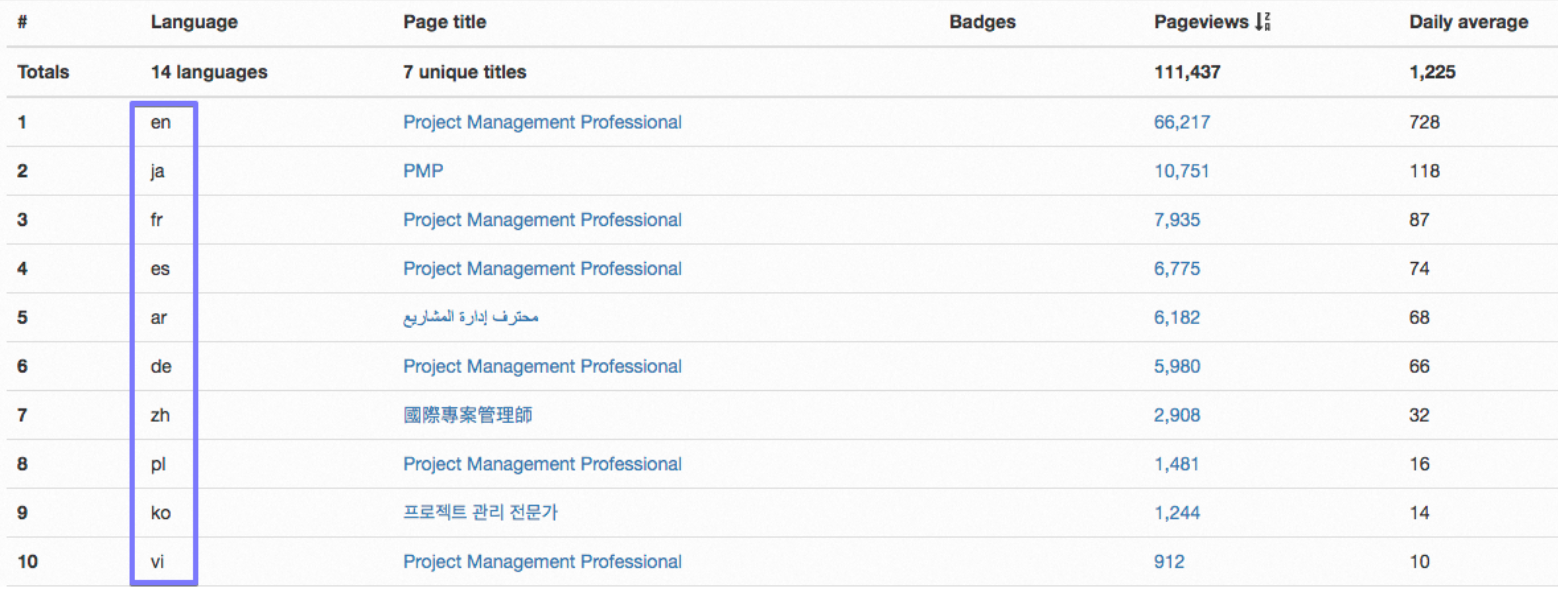The width and height of the screenshot is (1558, 590).
Task: Open the Arabic page title link
Action: click(471, 318)
